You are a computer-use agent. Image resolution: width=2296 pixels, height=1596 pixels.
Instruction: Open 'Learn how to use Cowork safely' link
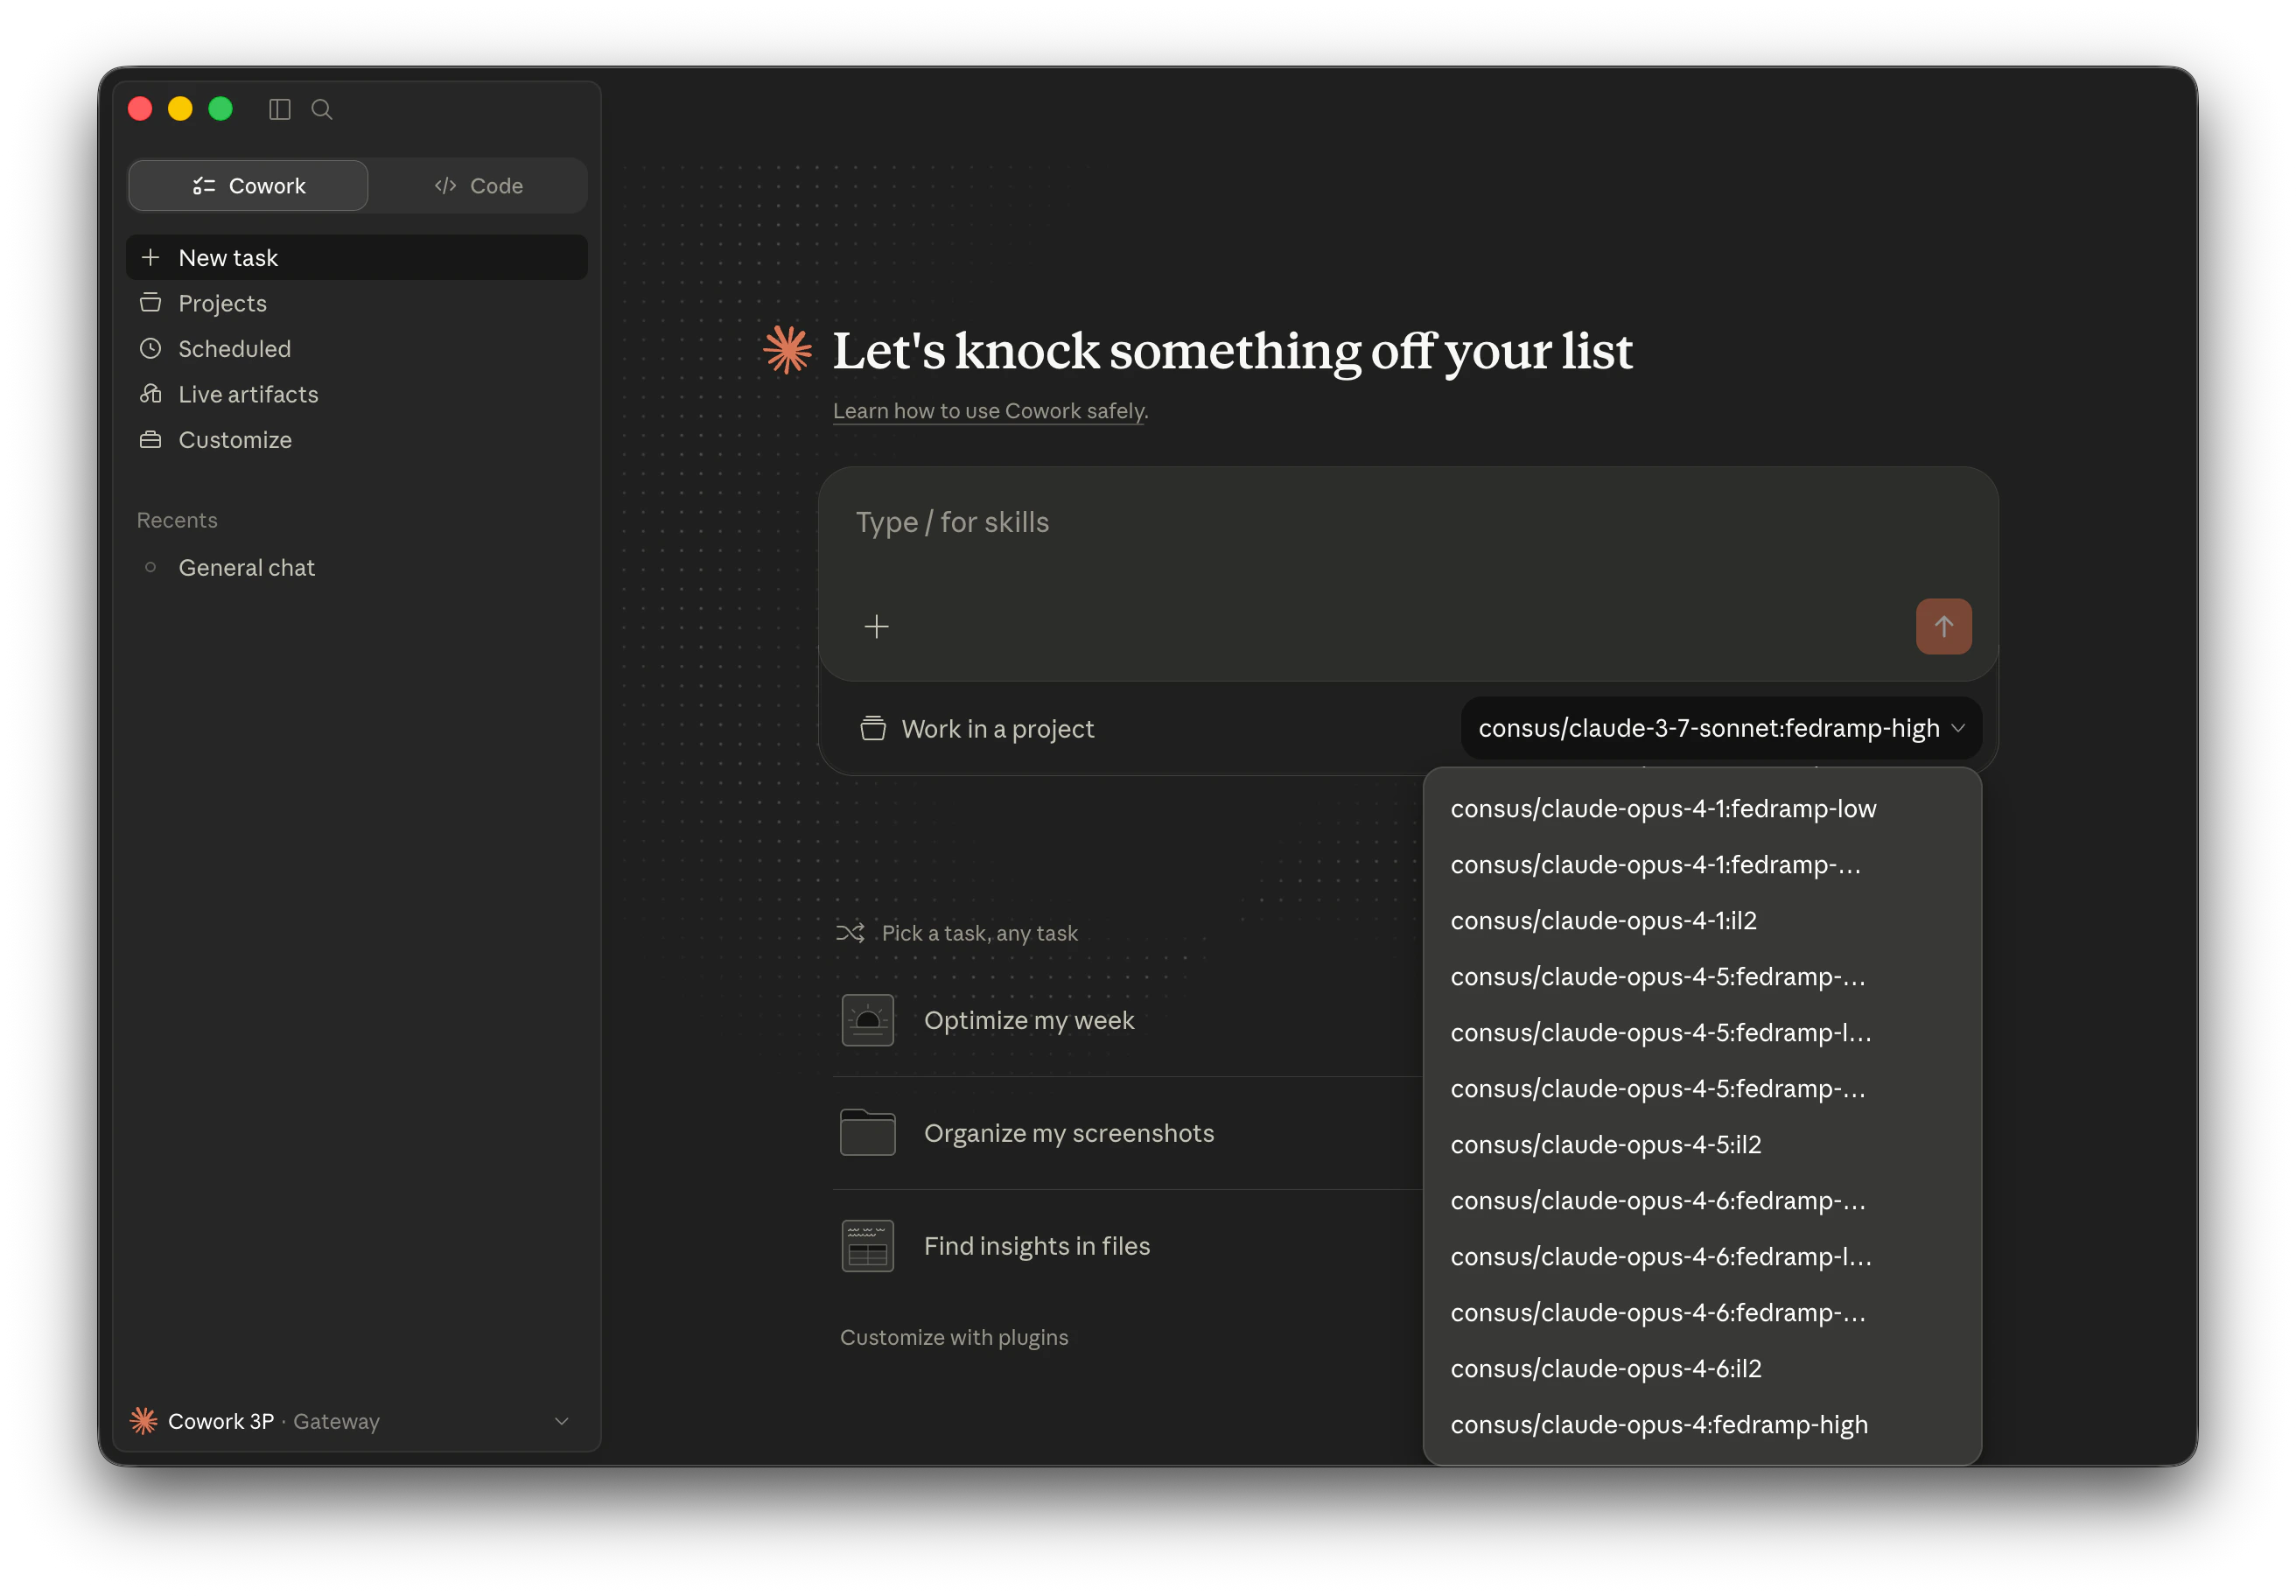tap(990, 411)
